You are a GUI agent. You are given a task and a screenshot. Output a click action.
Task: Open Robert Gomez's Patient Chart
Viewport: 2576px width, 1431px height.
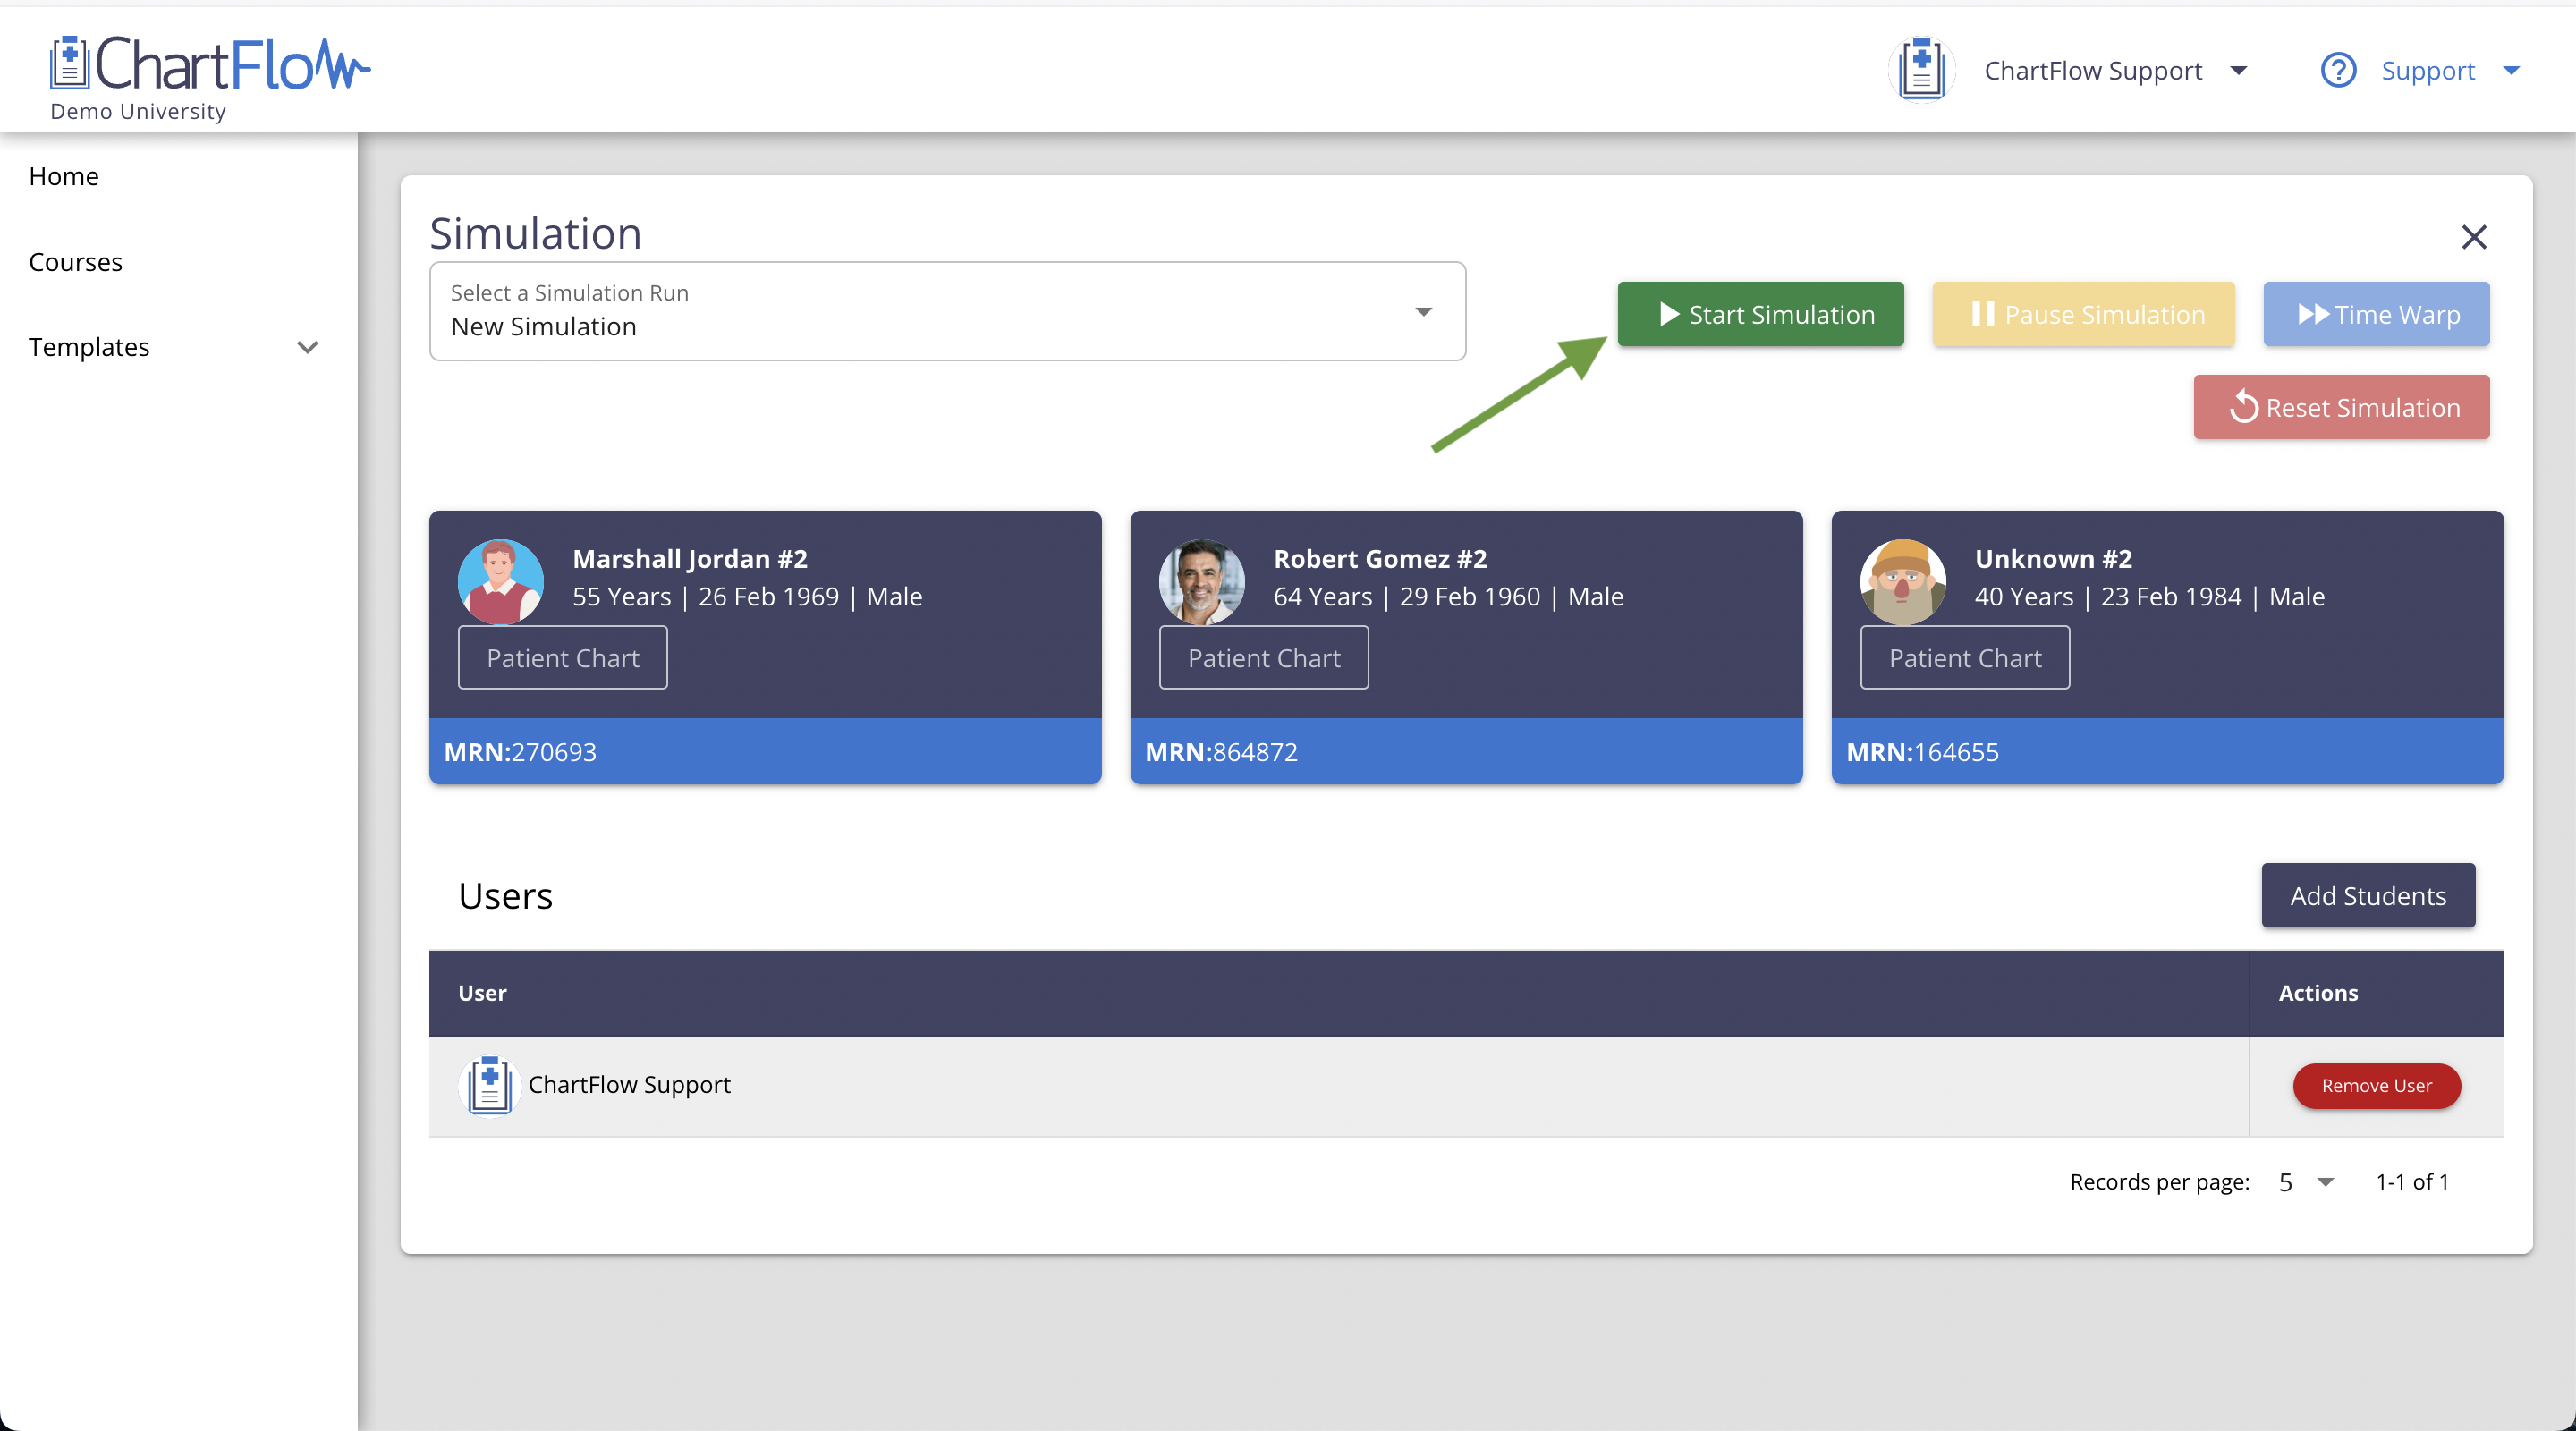click(x=1263, y=657)
